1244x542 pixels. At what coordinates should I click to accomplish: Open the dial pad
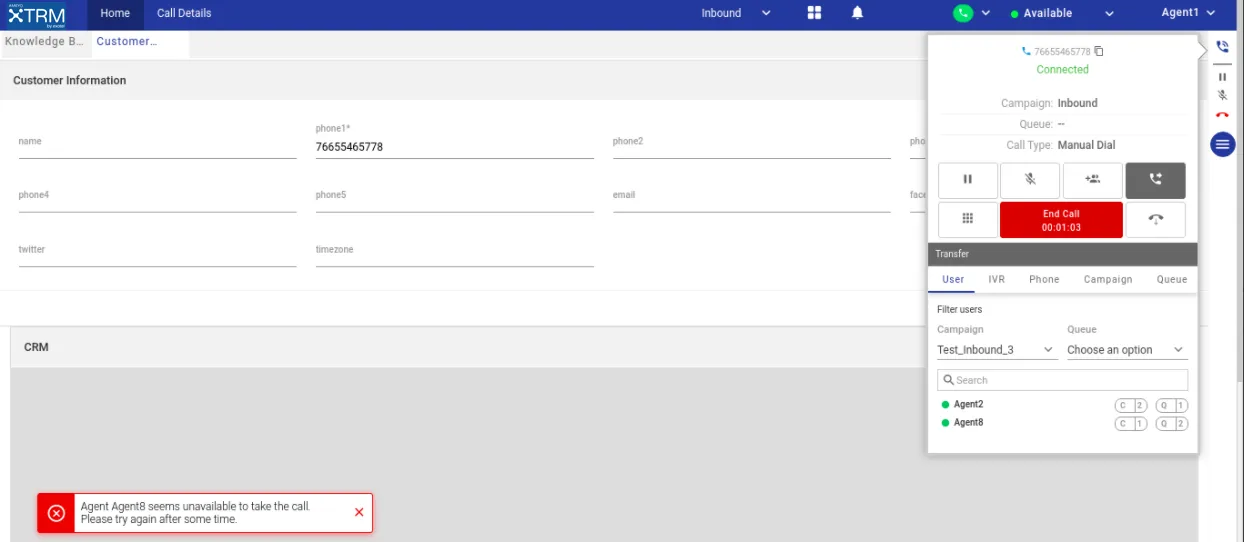click(967, 219)
